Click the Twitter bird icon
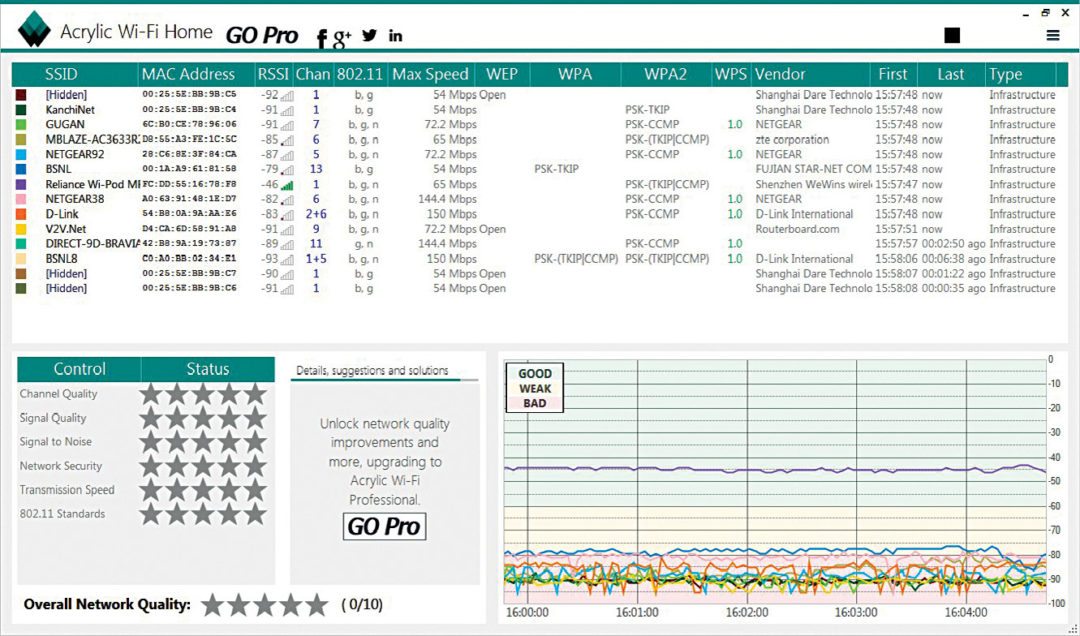This screenshot has width=1080, height=636. (370, 35)
